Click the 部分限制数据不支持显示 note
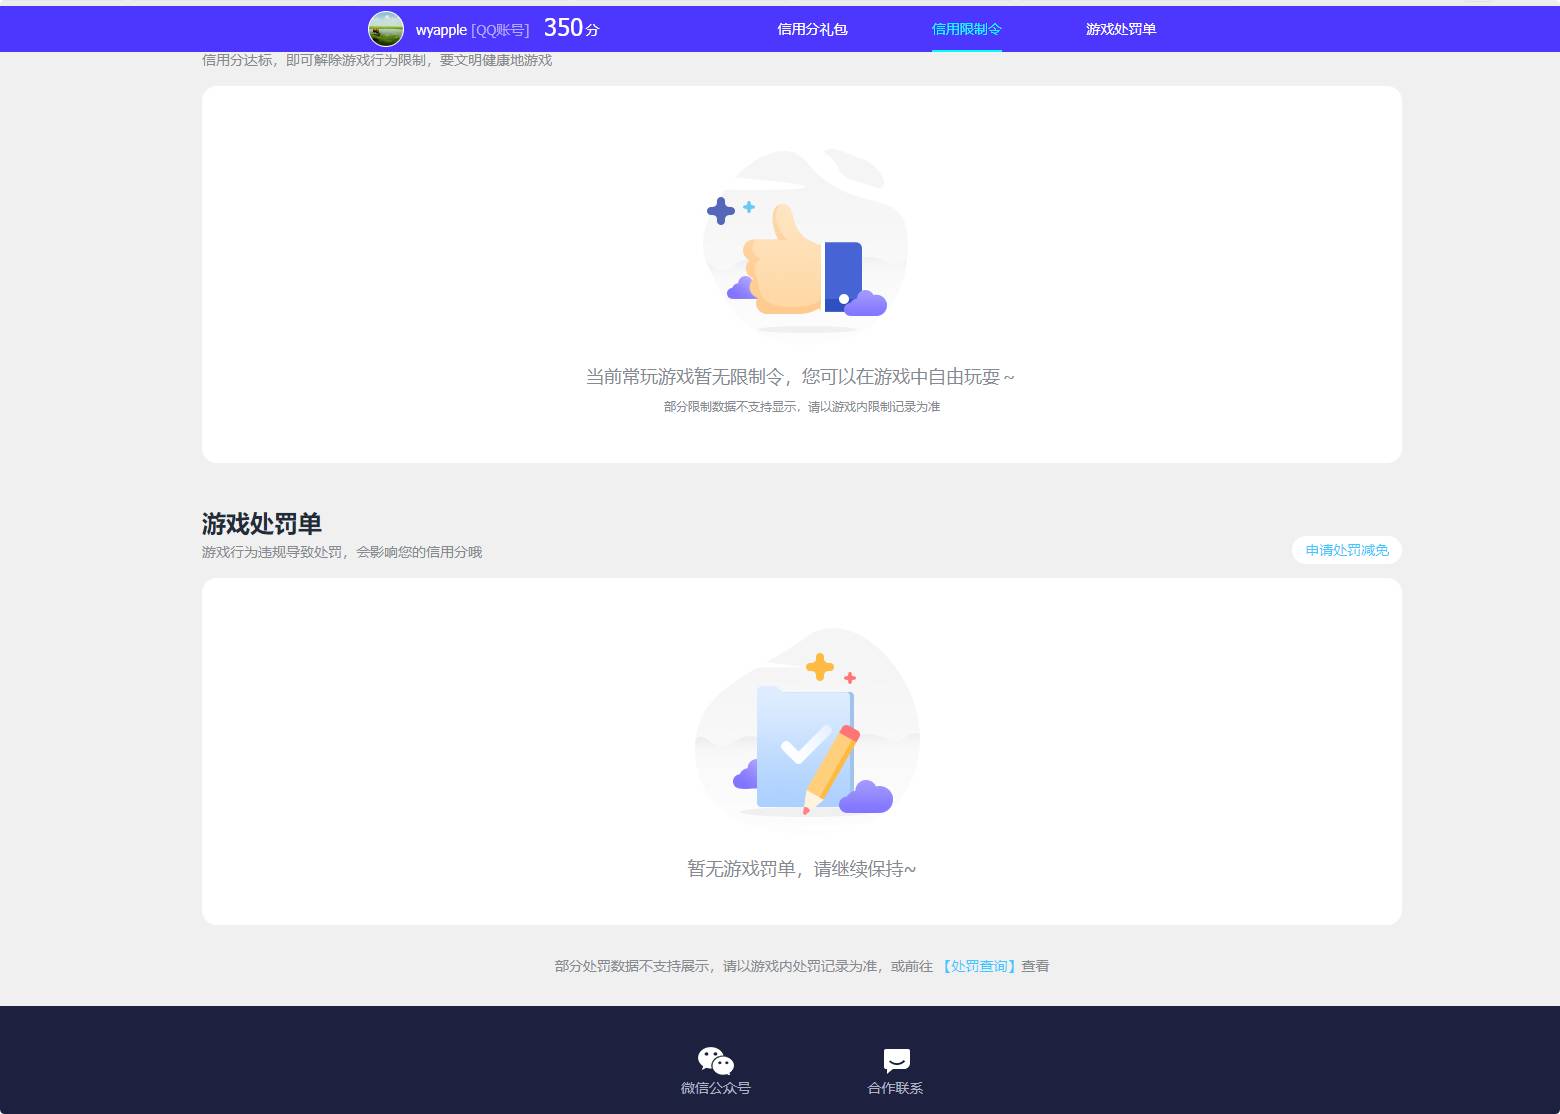The width and height of the screenshot is (1560, 1114). [802, 407]
